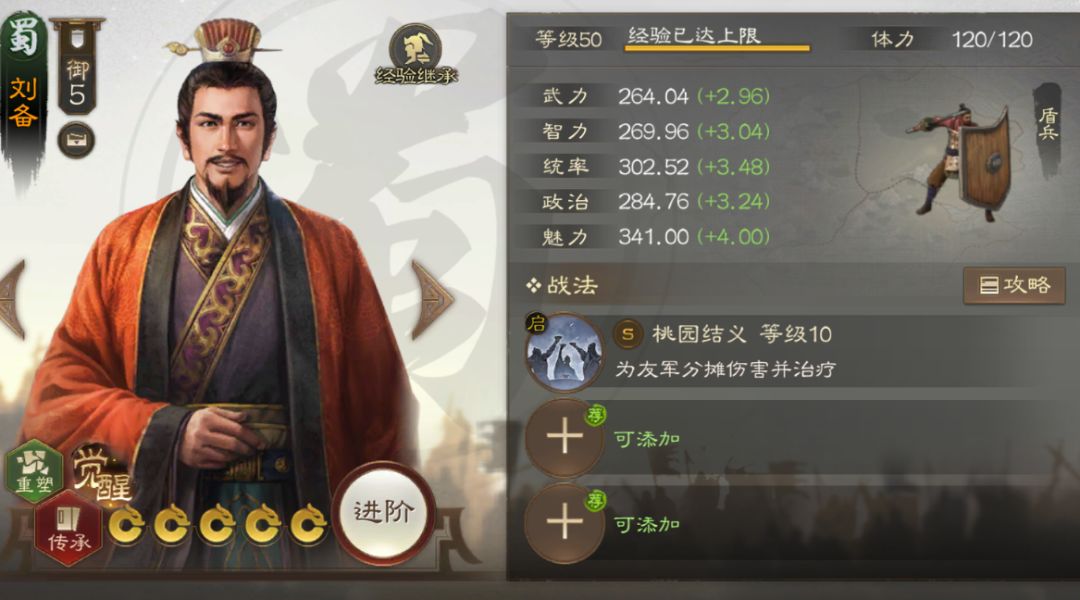Click the 进阶 advance round button
This screenshot has width=1080, height=600.
[384, 512]
